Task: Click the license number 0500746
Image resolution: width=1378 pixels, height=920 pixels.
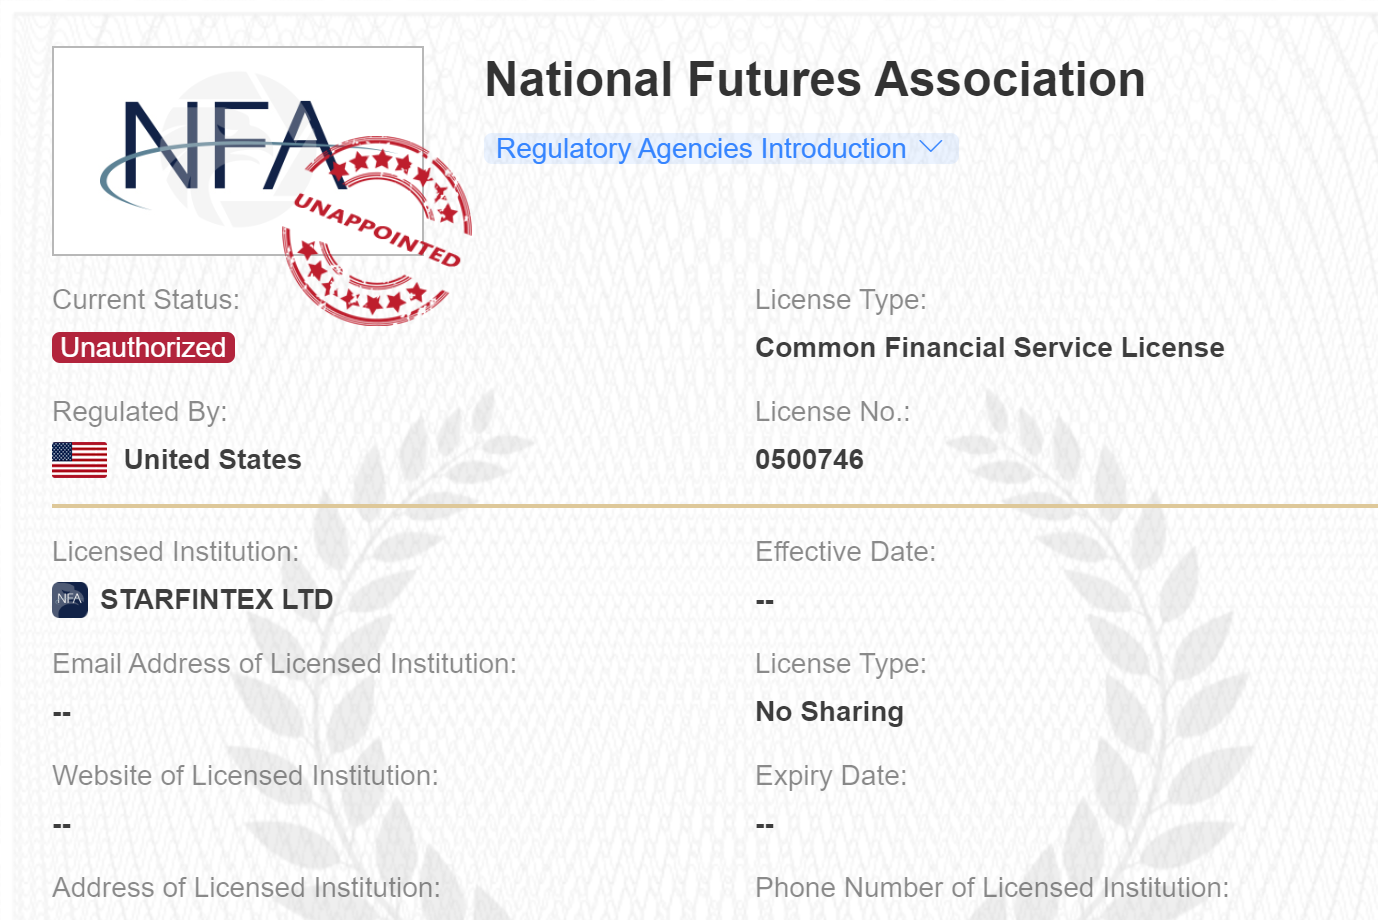Action: pyautogui.click(x=809, y=460)
